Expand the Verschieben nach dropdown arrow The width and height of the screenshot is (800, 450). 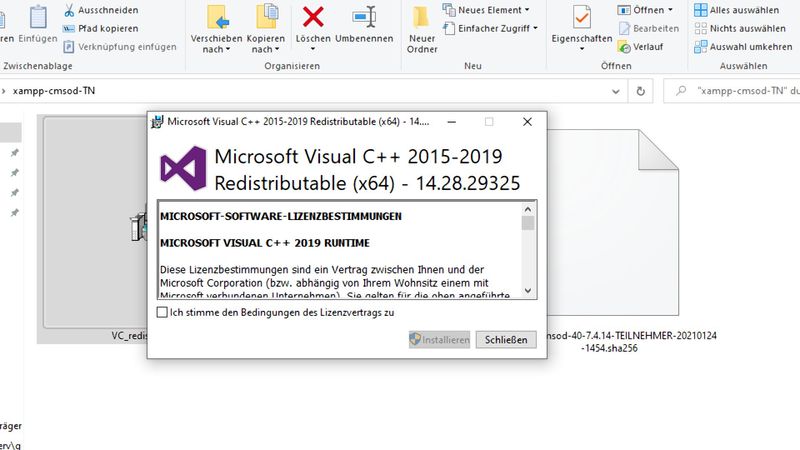point(228,49)
